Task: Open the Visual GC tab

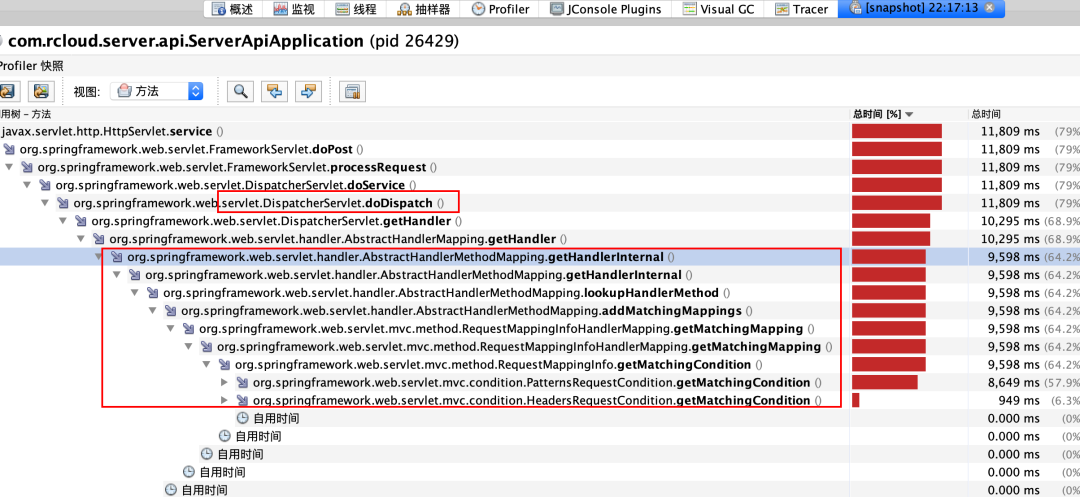Action: pos(720,9)
